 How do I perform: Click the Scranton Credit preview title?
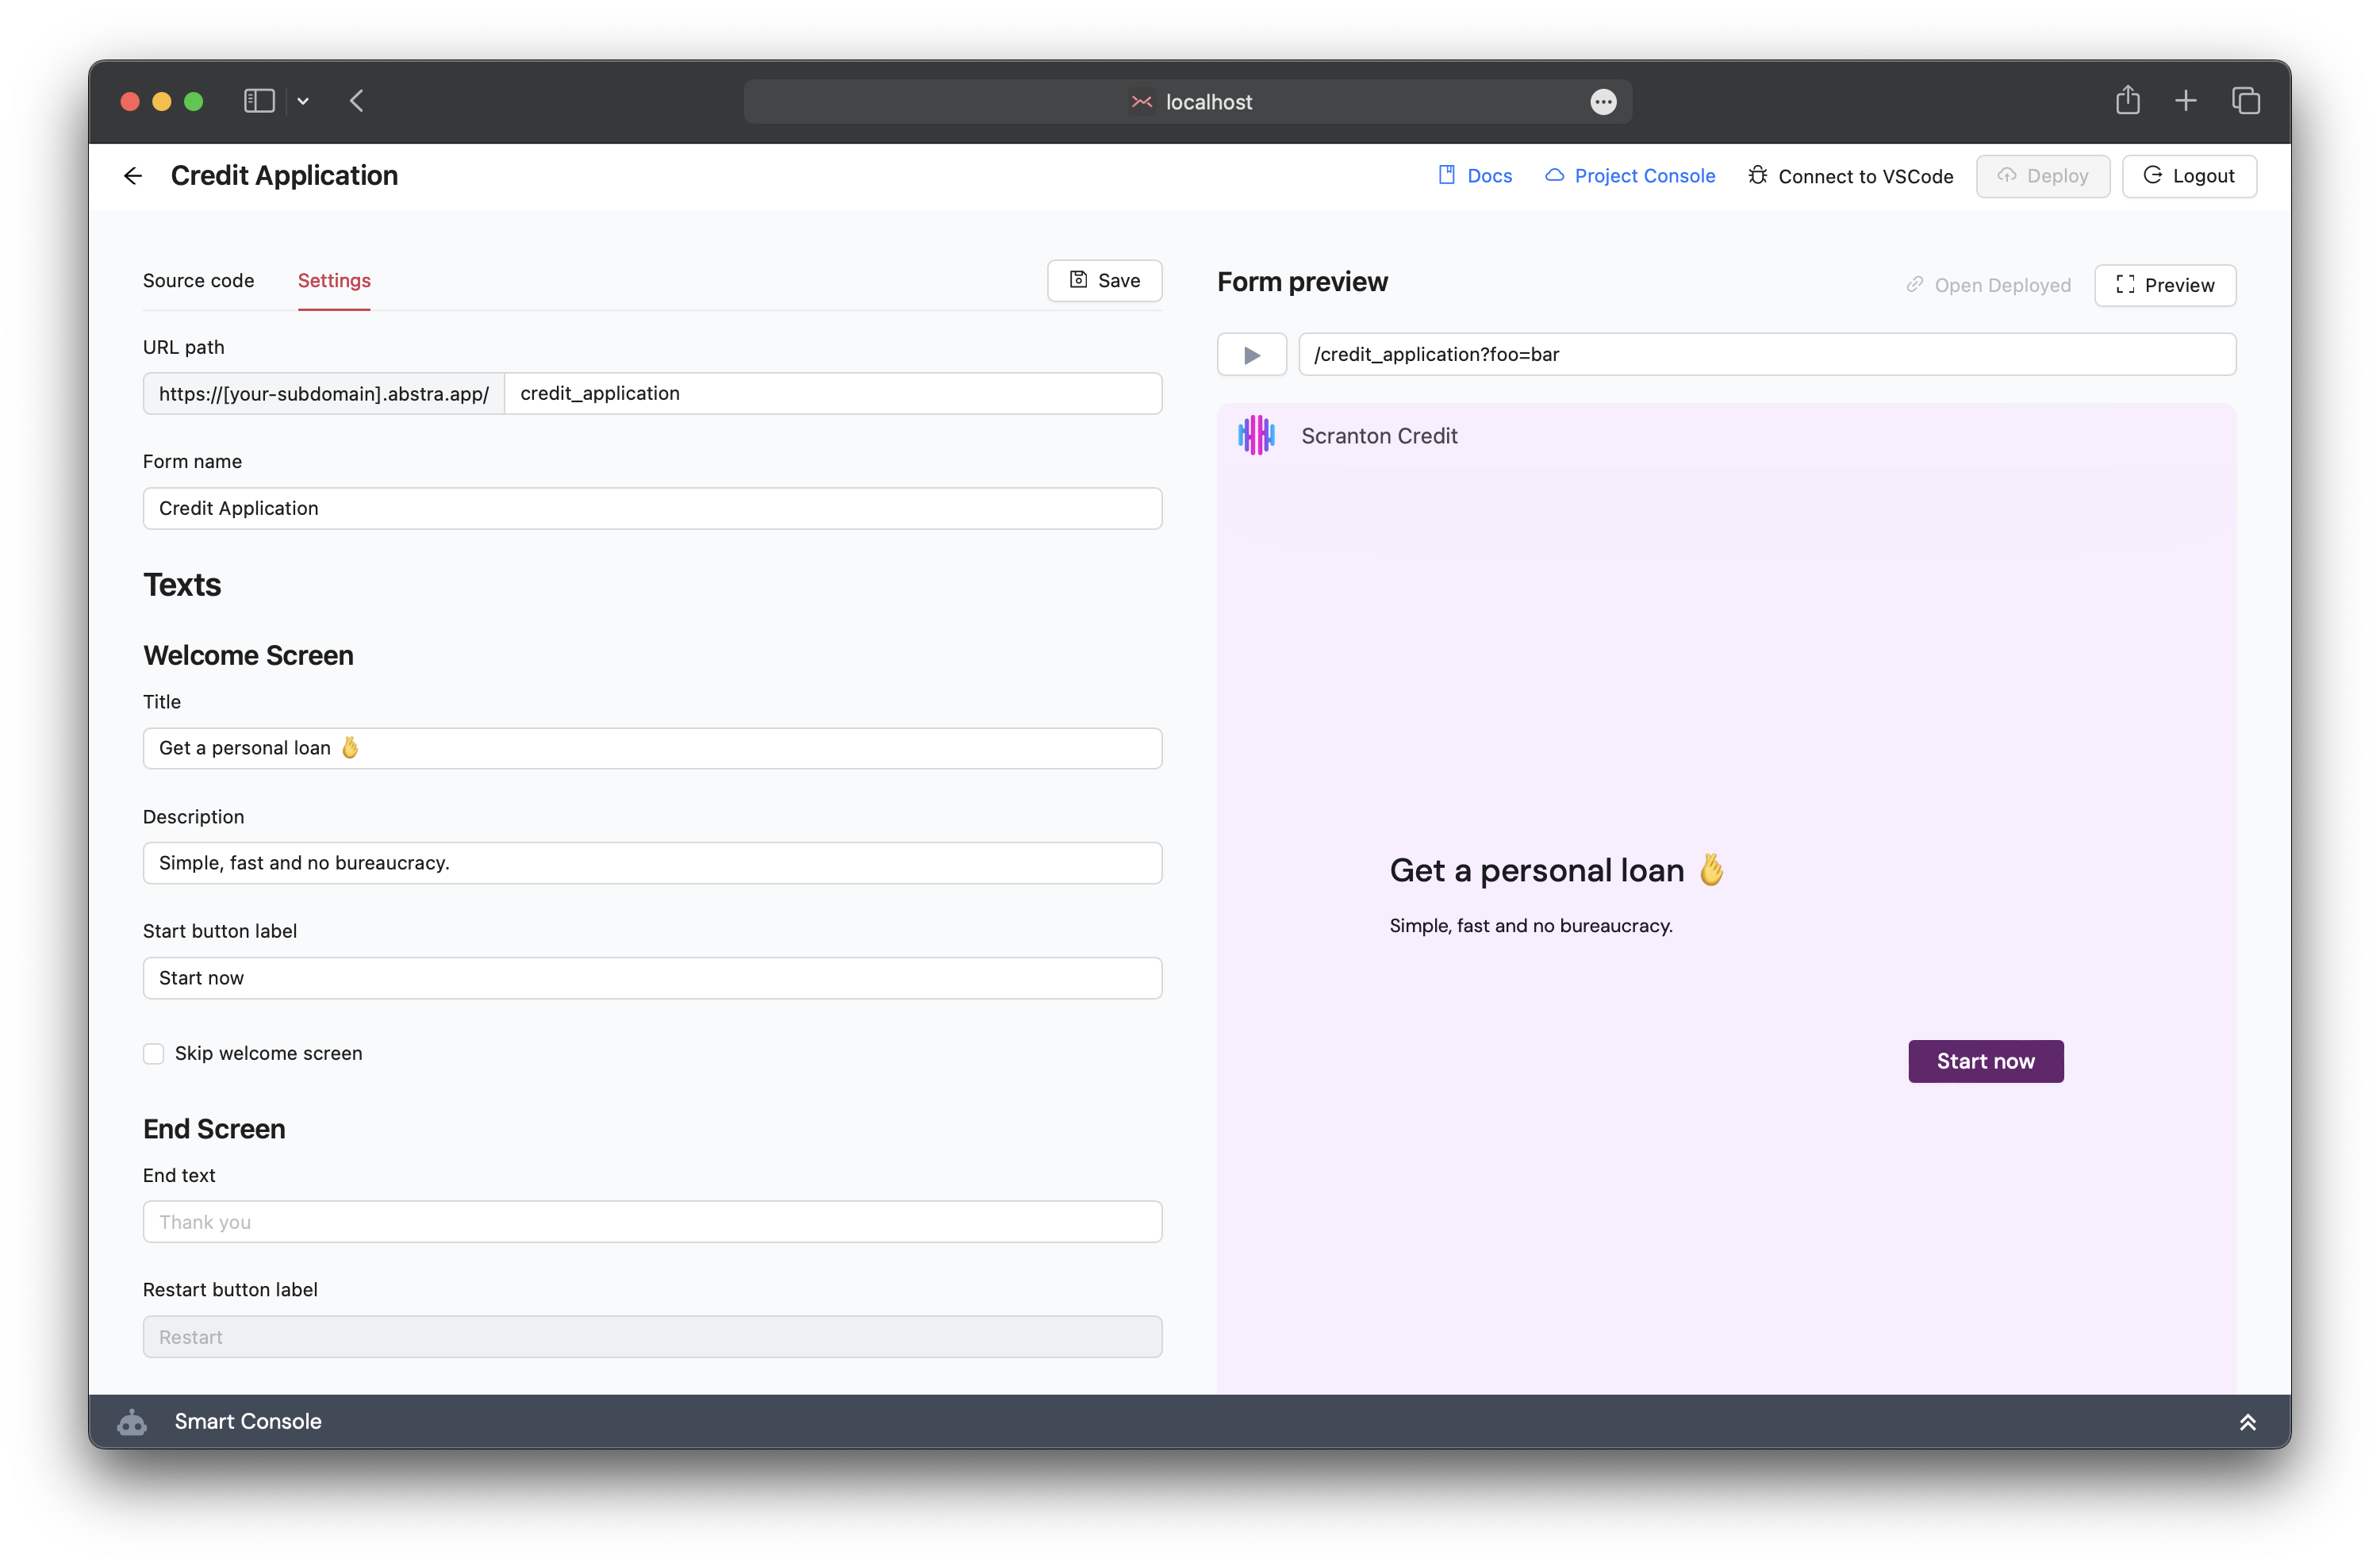click(x=1379, y=436)
